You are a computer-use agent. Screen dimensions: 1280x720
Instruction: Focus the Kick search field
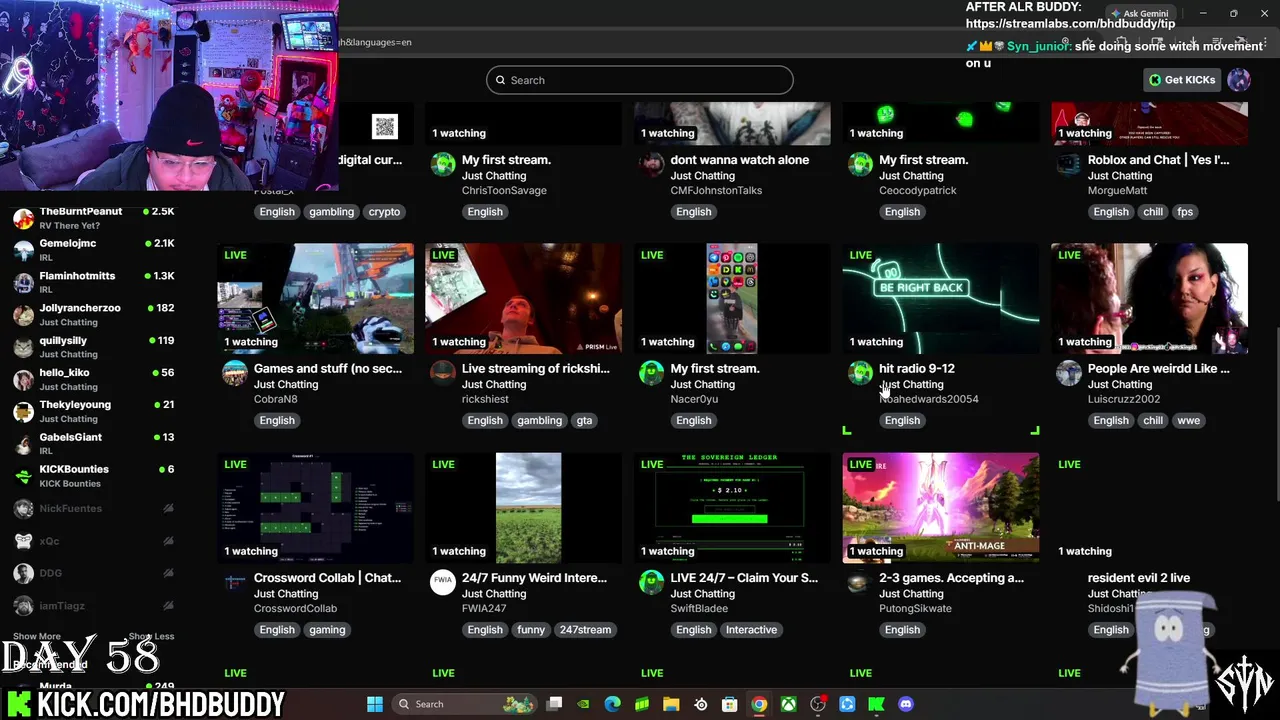pos(640,80)
